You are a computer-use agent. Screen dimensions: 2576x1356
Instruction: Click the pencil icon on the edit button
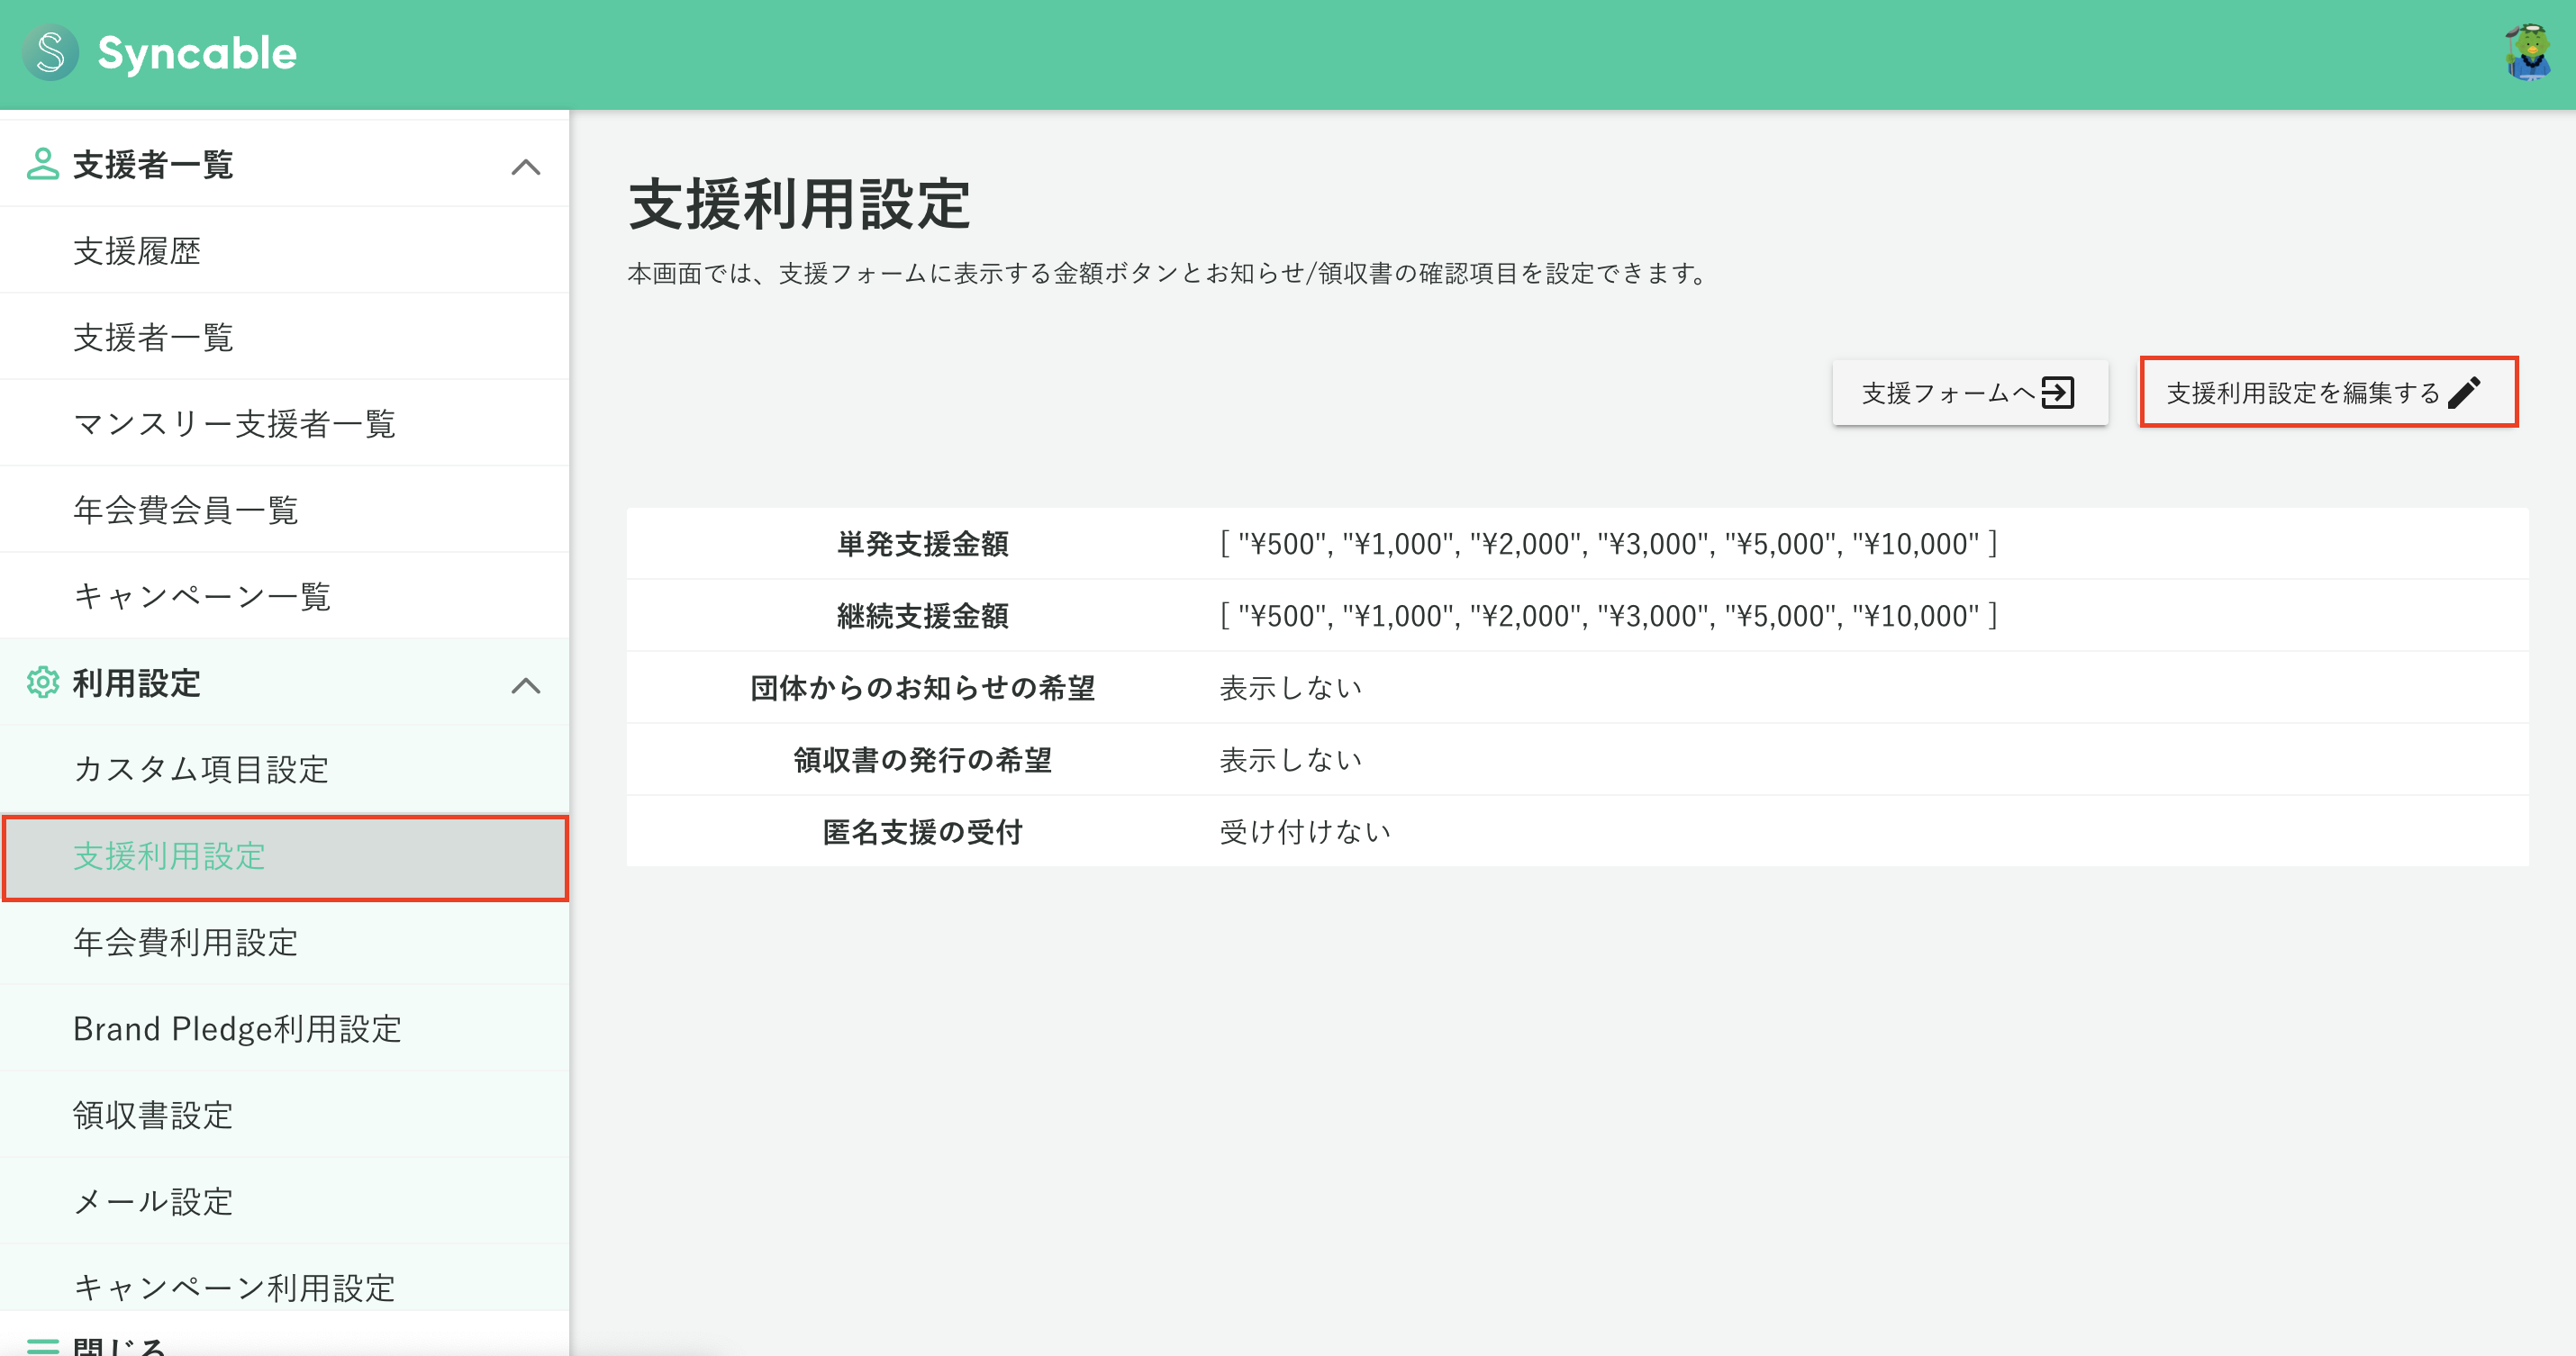tap(2465, 392)
